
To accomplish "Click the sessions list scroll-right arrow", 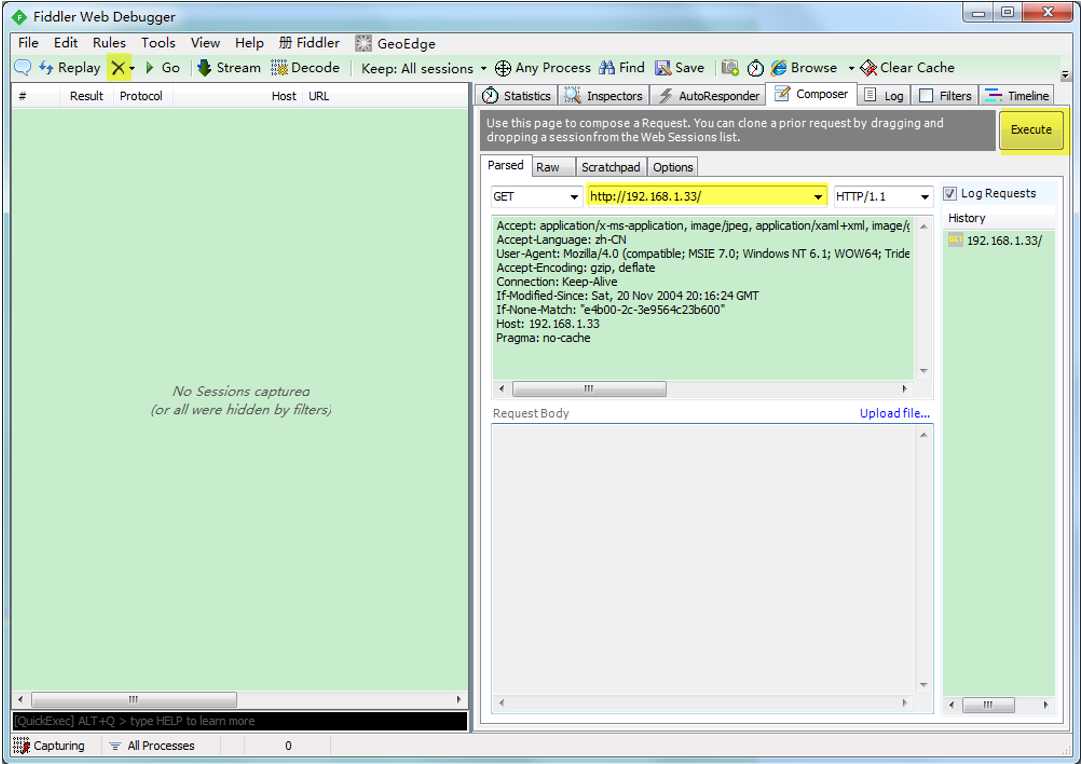I will (x=459, y=699).
